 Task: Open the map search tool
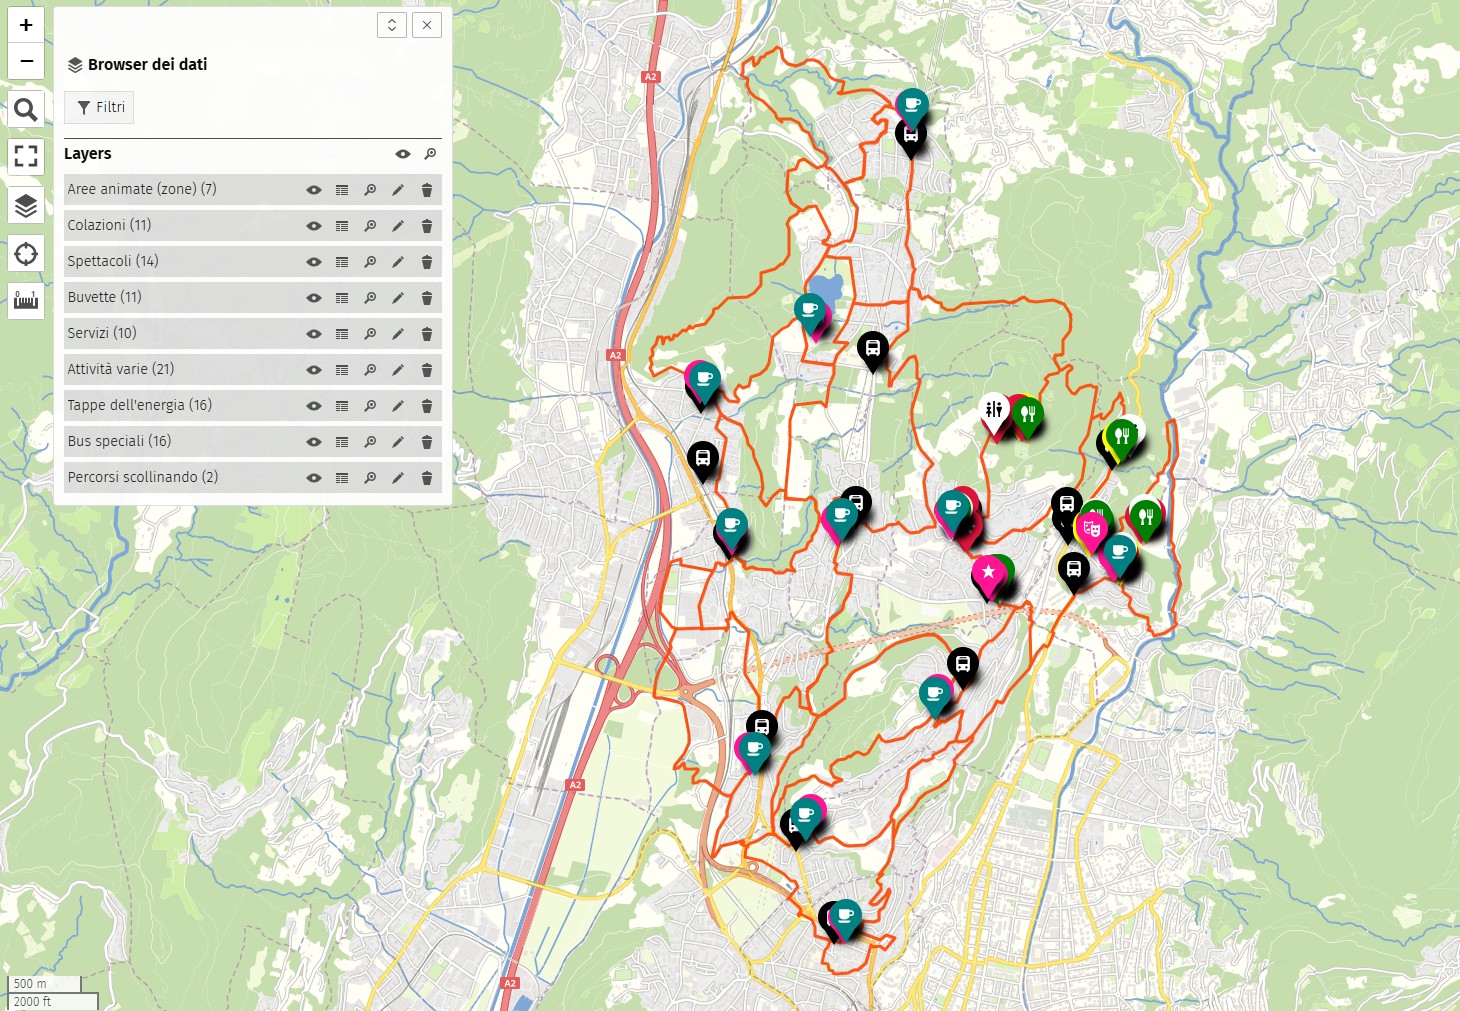click(26, 109)
